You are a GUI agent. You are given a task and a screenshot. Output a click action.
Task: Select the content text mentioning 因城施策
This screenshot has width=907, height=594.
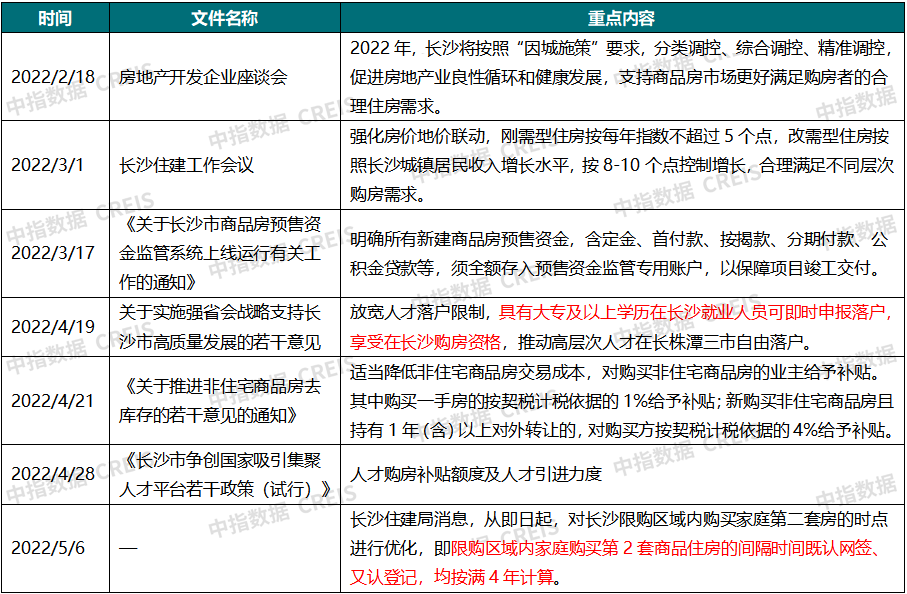(x=622, y=77)
